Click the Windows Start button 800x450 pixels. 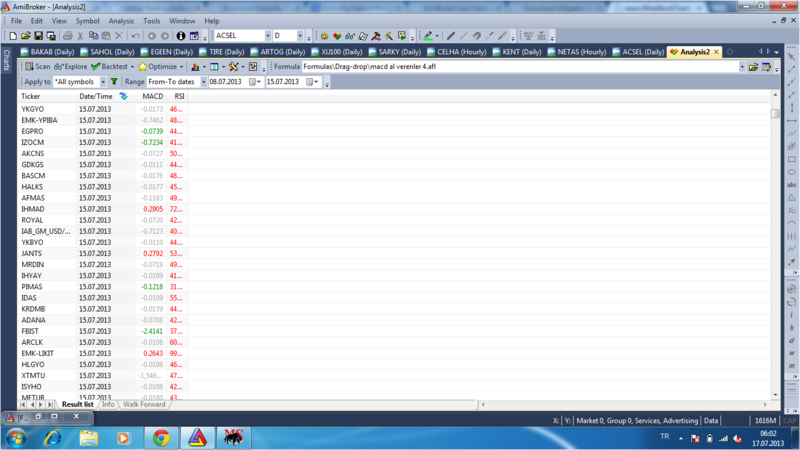(x=16, y=438)
